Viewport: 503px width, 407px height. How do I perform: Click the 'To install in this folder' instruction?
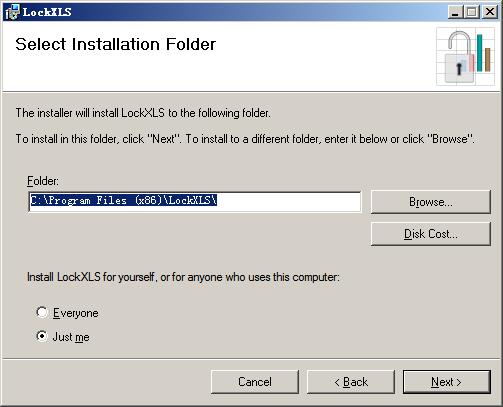(x=245, y=139)
